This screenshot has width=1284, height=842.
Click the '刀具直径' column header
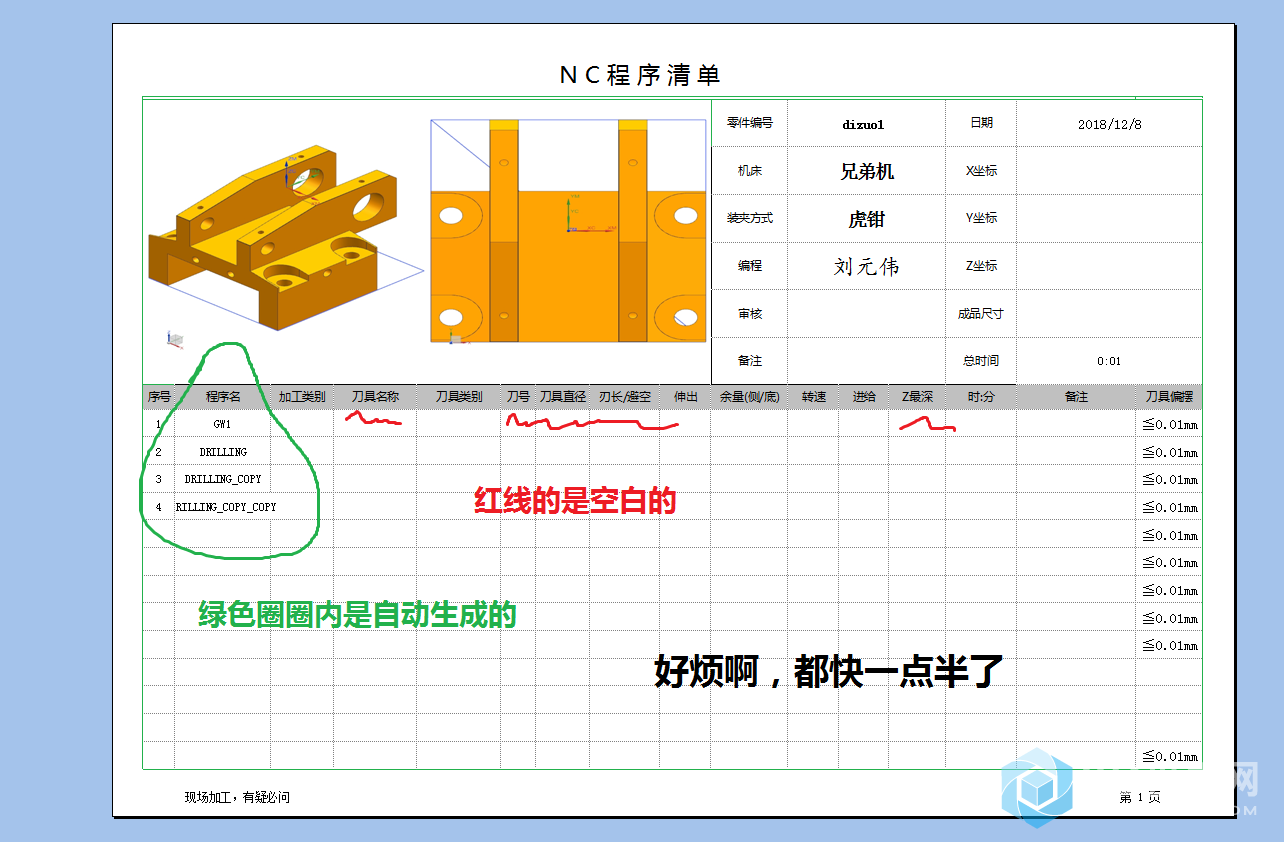click(x=563, y=397)
